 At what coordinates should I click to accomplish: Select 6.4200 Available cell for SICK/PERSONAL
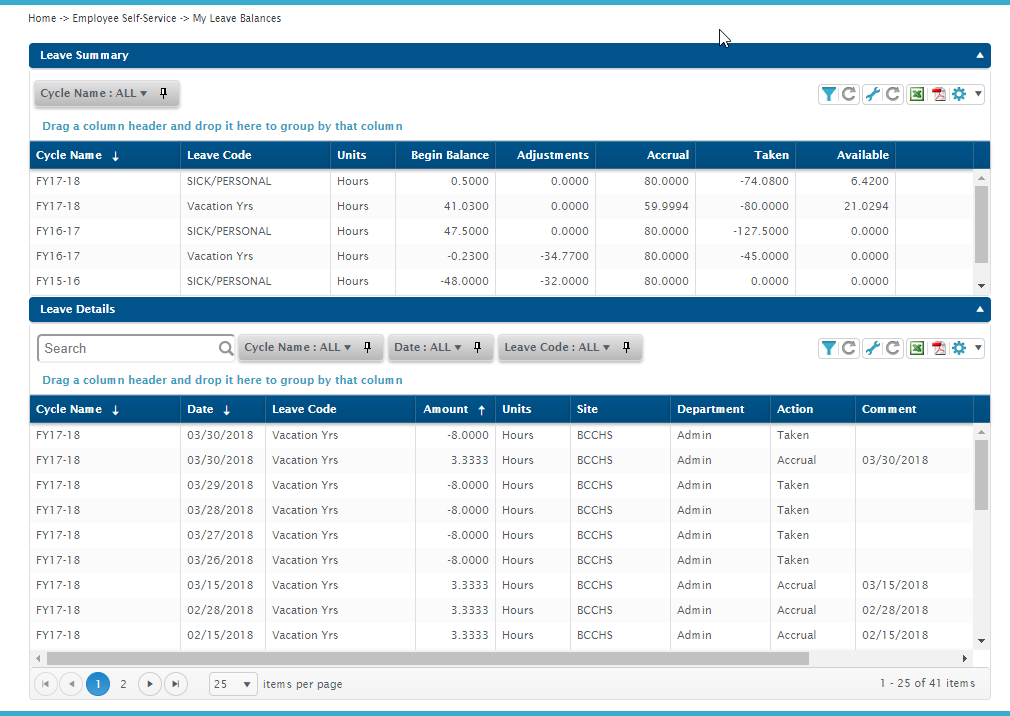(845, 181)
